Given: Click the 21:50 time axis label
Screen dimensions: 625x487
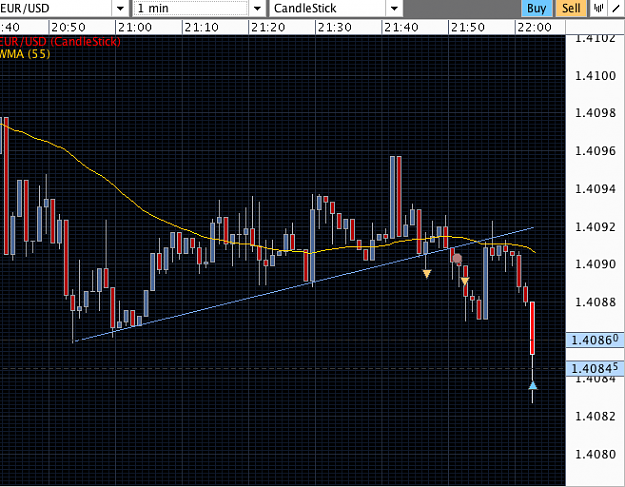Looking at the screenshot, I should click(x=468, y=27).
